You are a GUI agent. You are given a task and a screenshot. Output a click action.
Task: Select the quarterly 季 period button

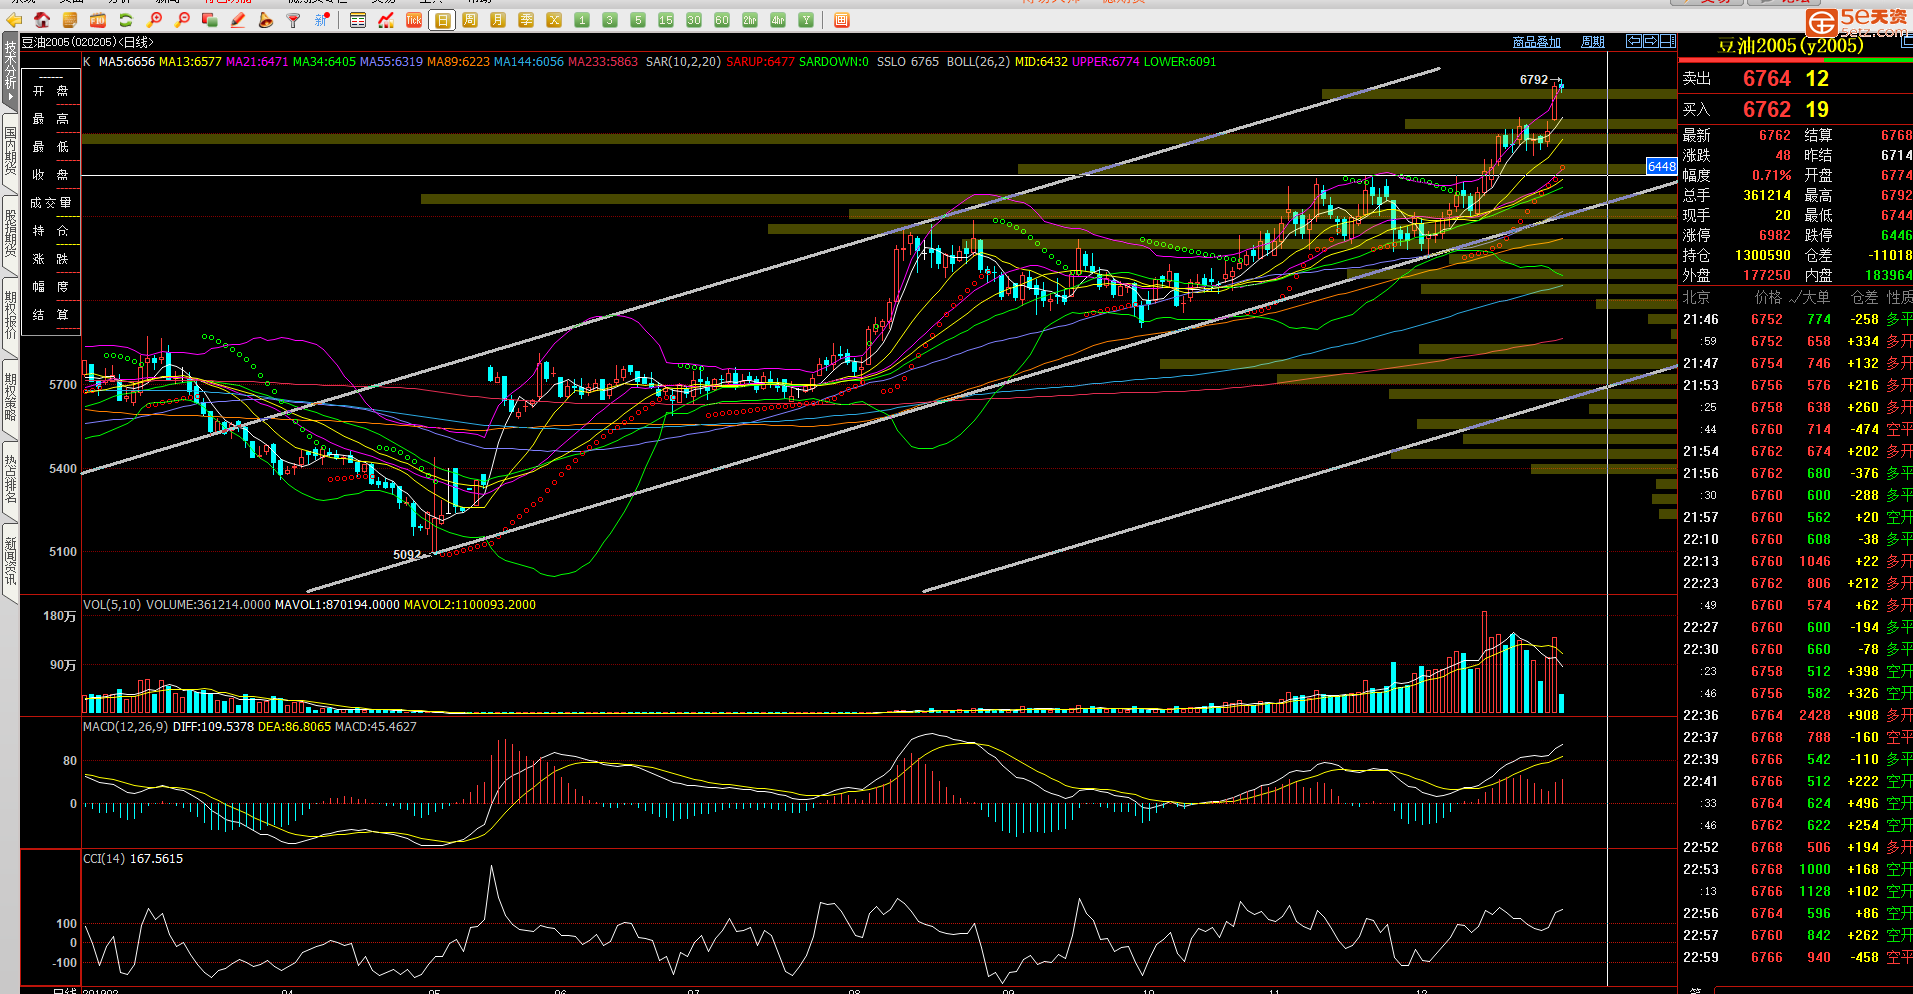point(526,20)
